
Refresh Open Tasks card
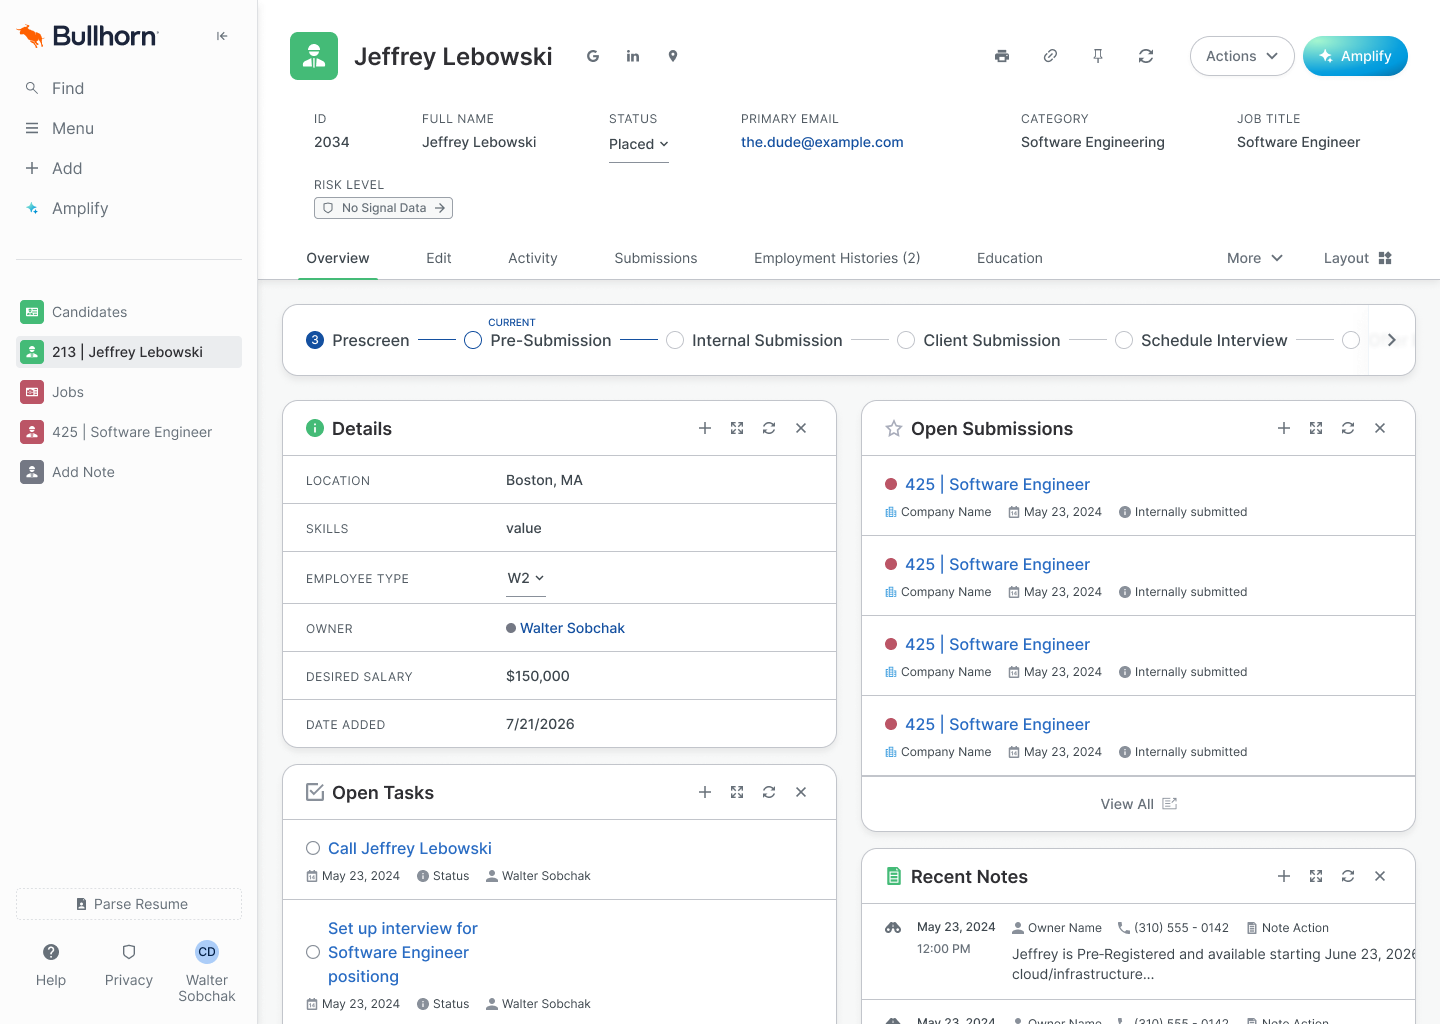(x=769, y=792)
